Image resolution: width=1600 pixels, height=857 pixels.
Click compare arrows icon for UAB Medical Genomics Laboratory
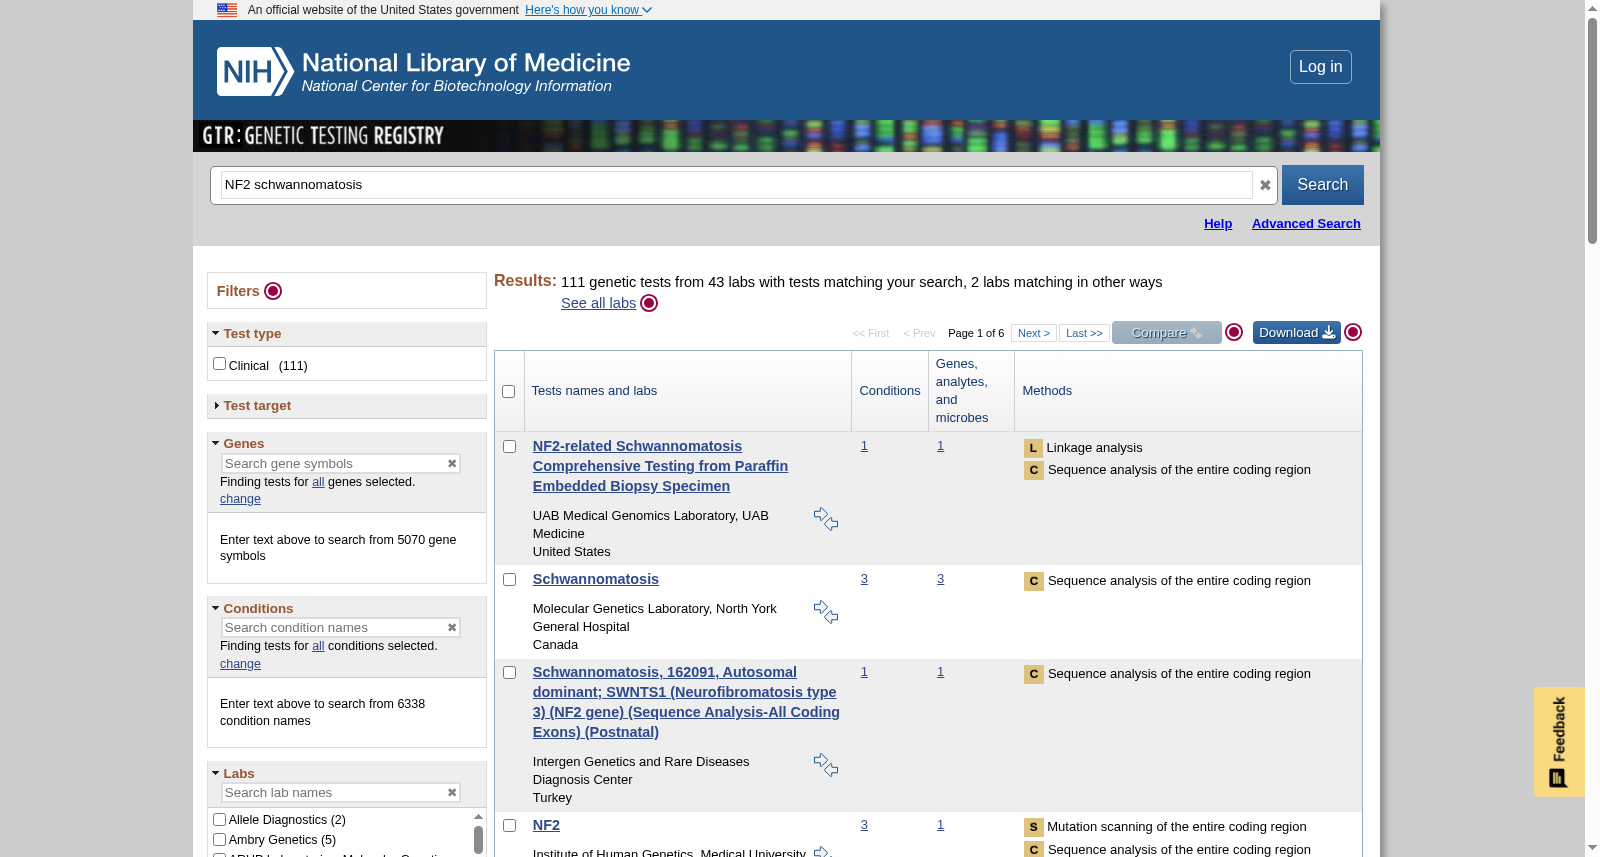826,519
